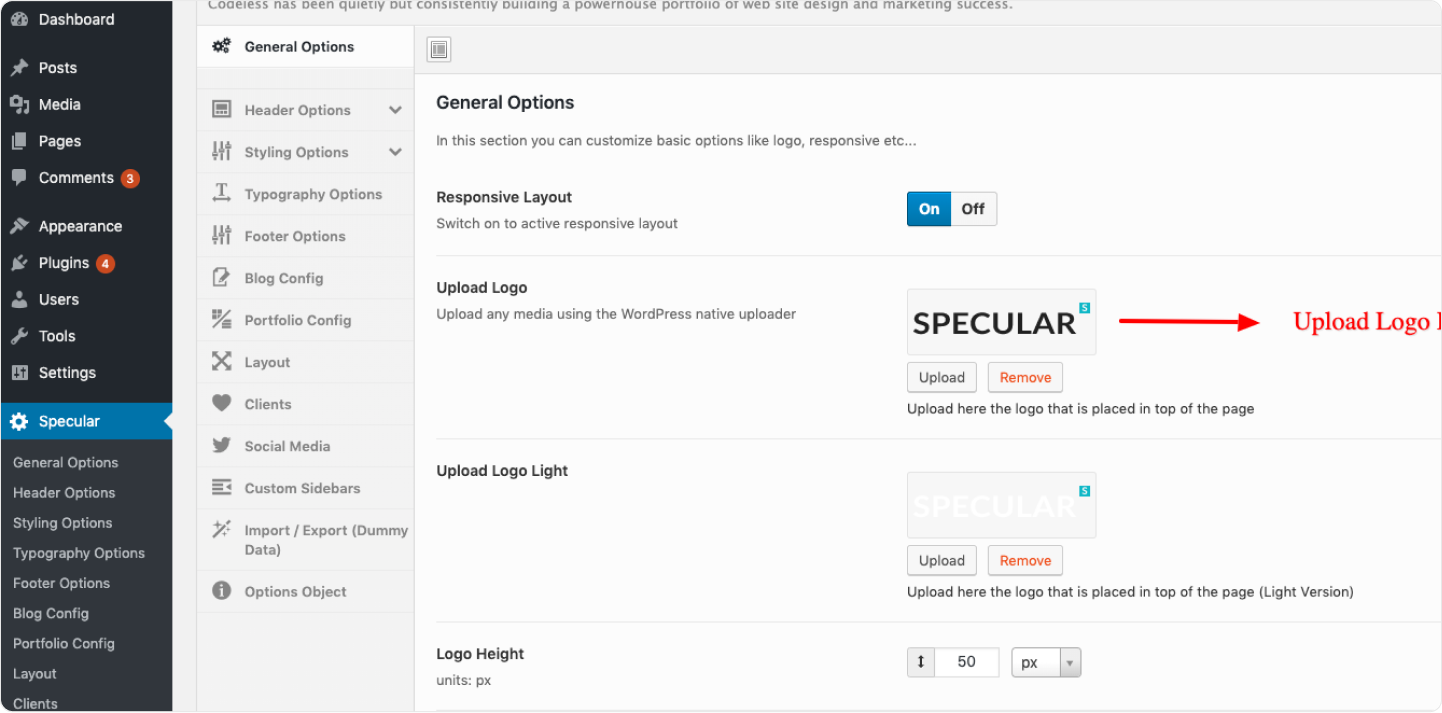Click the Logo Height value field
The image size is (1442, 713).
coord(966,662)
